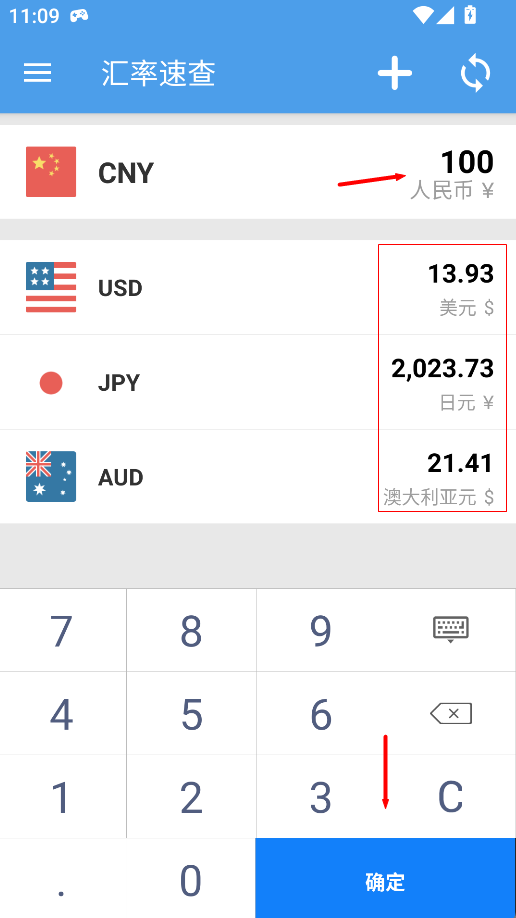The image size is (516, 918).
Task: Edit the CNY amount of 100
Action: click(467, 162)
